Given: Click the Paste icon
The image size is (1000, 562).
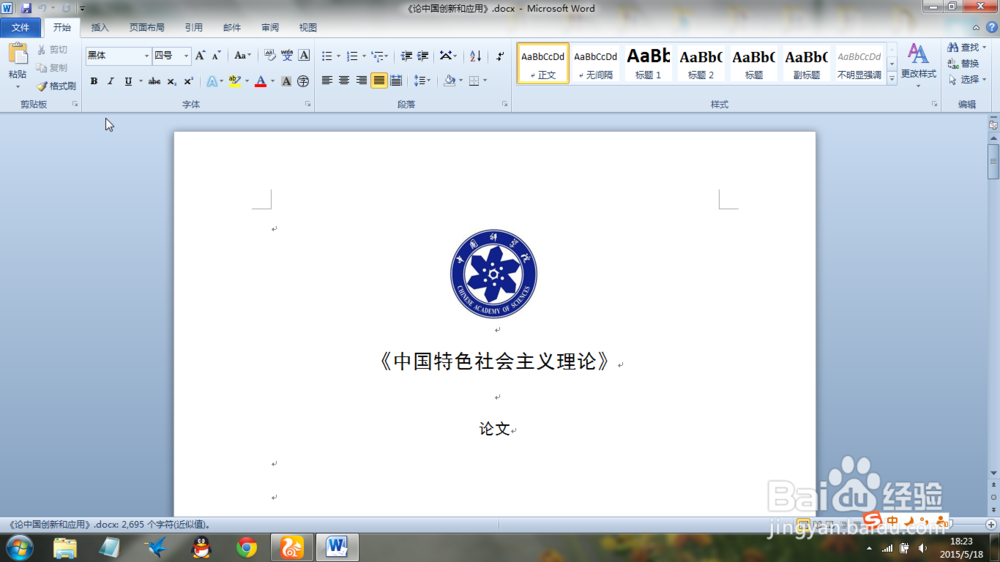Looking at the screenshot, I should pyautogui.click(x=18, y=55).
